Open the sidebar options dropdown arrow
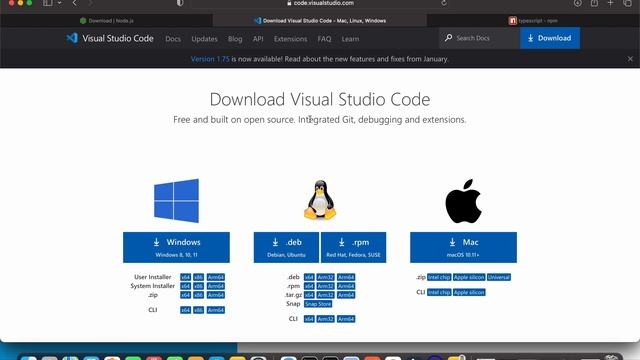This screenshot has height=360, width=640. coord(60,3)
